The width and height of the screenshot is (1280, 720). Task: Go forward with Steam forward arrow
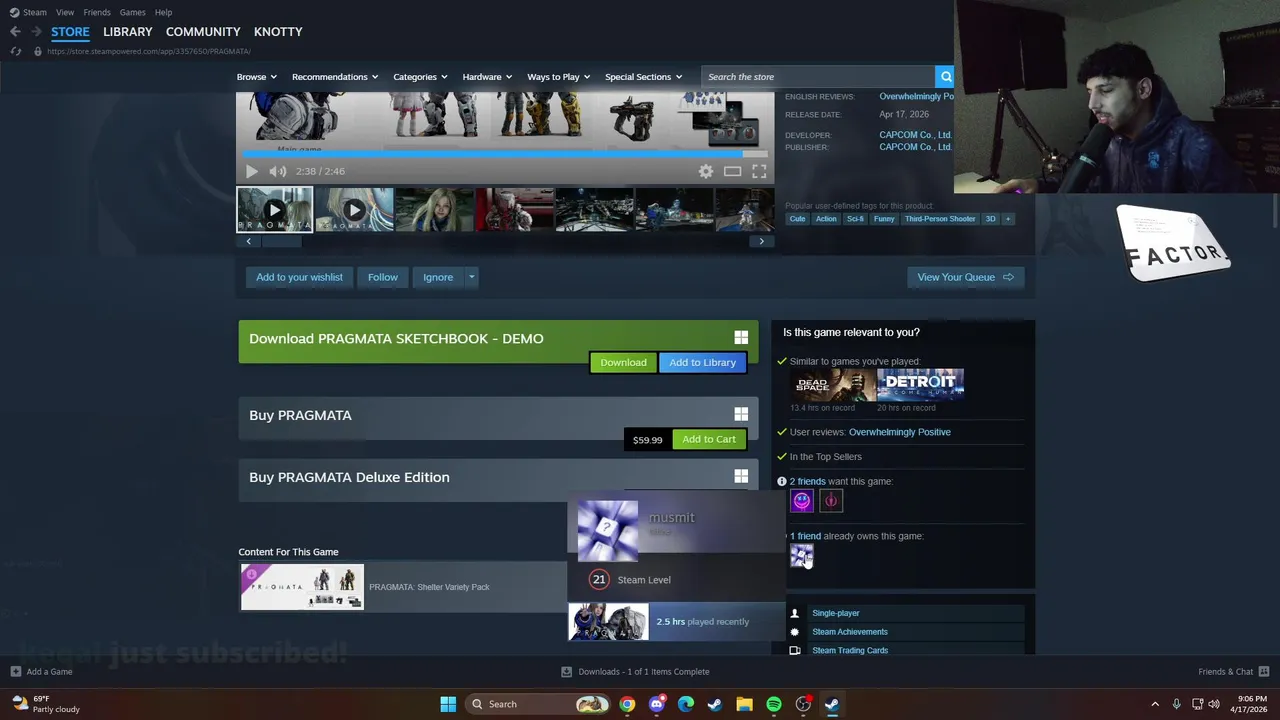pyautogui.click(x=36, y=32)
